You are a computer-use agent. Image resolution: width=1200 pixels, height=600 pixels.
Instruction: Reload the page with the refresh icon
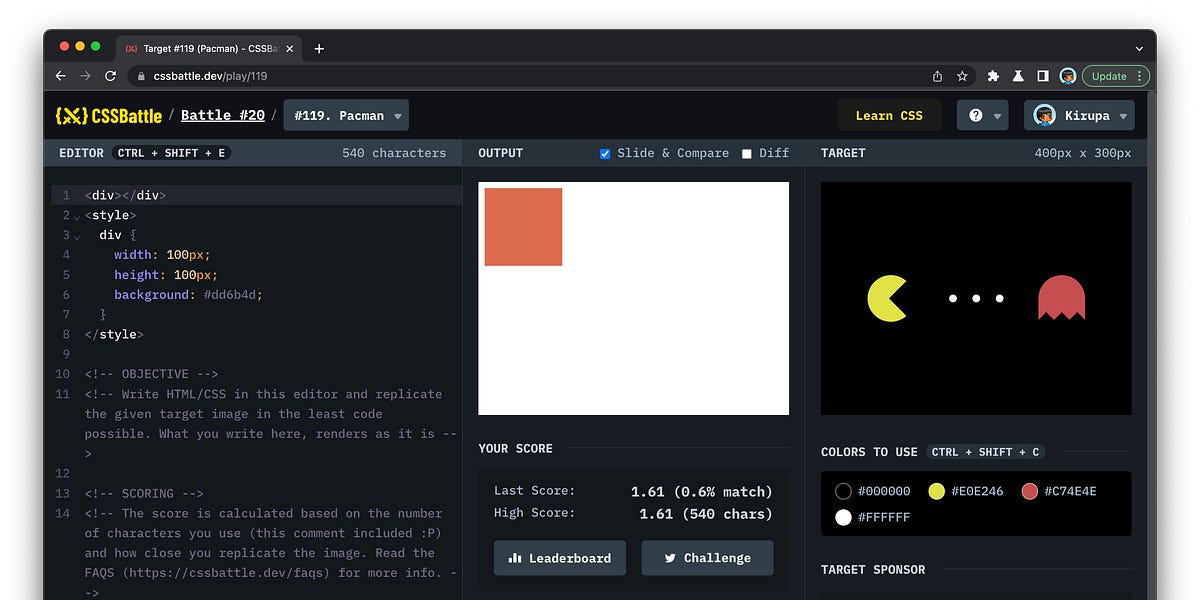click(x=110, y=75)
